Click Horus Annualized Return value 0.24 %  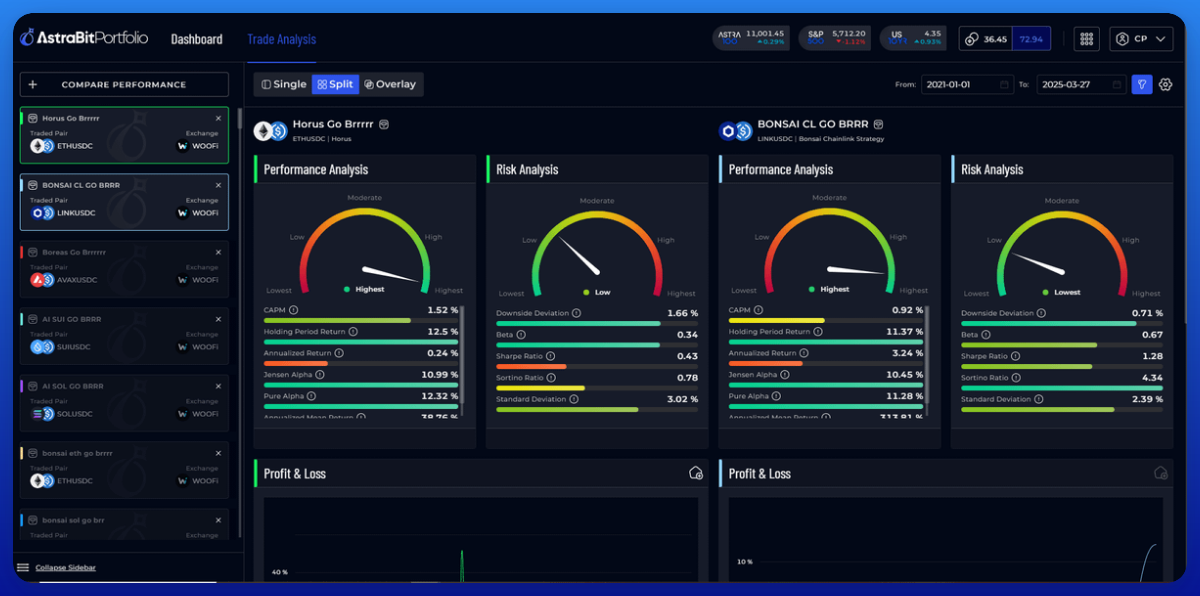(x=442, y=353)
